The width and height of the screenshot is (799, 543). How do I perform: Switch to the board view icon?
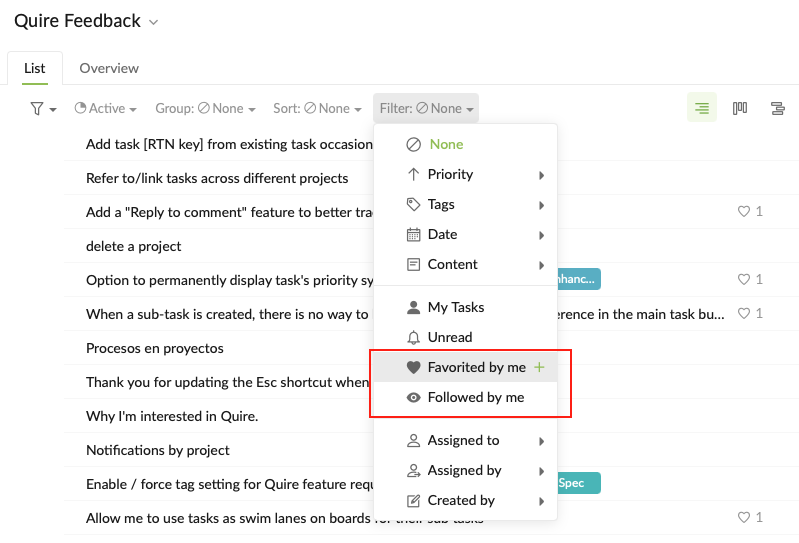point(740,108)
